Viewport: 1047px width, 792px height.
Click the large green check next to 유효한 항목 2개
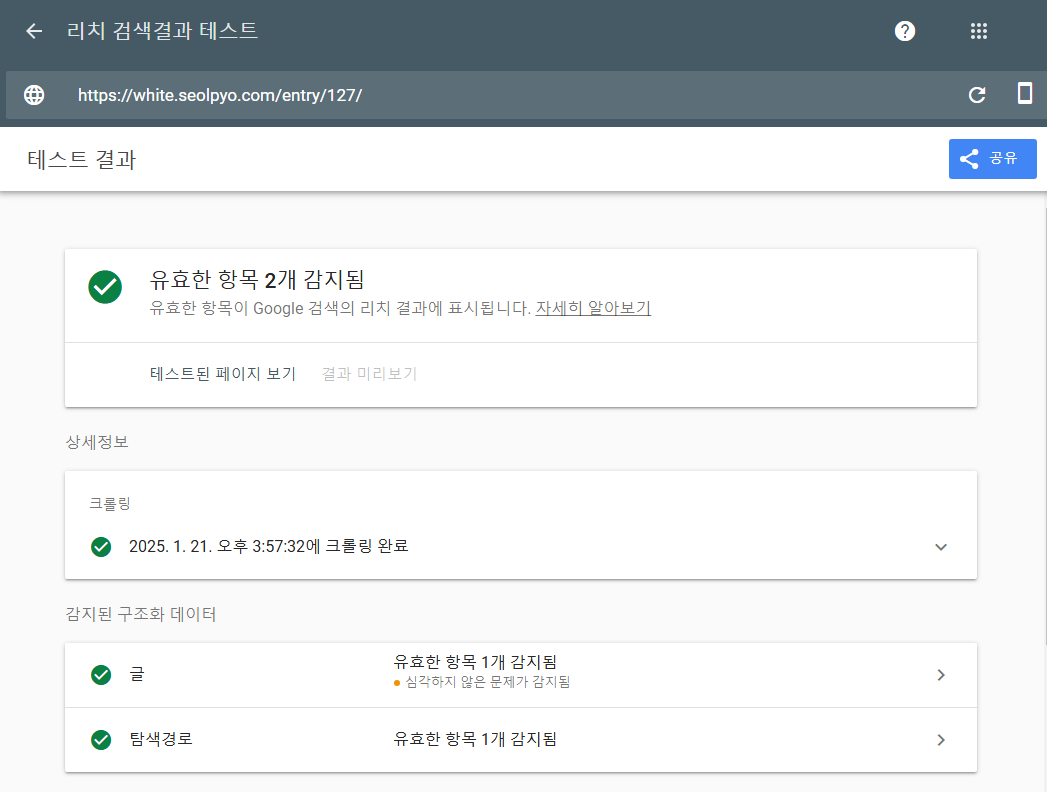point(105,287)
